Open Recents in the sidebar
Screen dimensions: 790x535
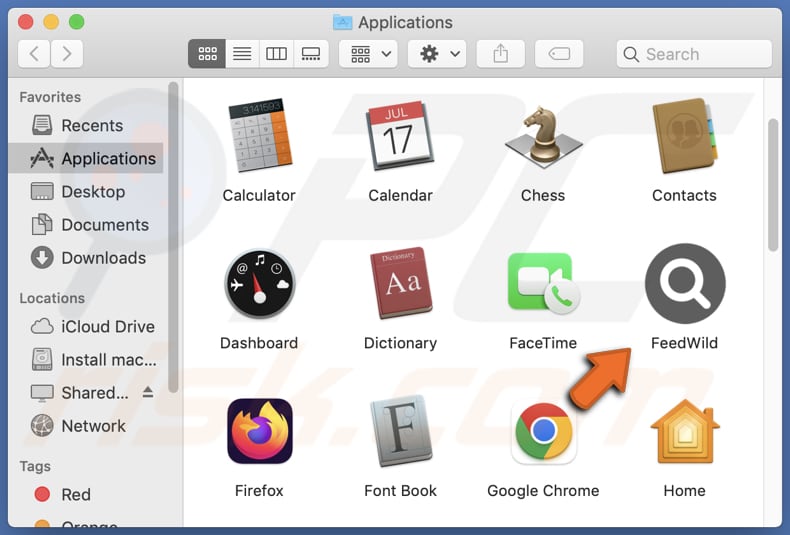pyautogui.click(x=86, y=125)
